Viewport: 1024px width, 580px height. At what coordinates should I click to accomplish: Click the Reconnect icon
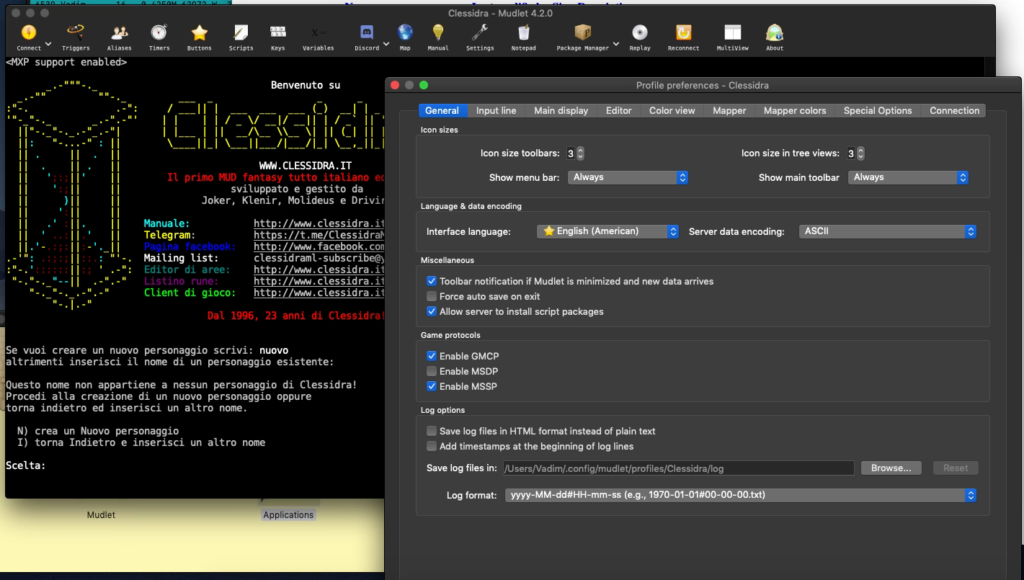click(683, 37)
